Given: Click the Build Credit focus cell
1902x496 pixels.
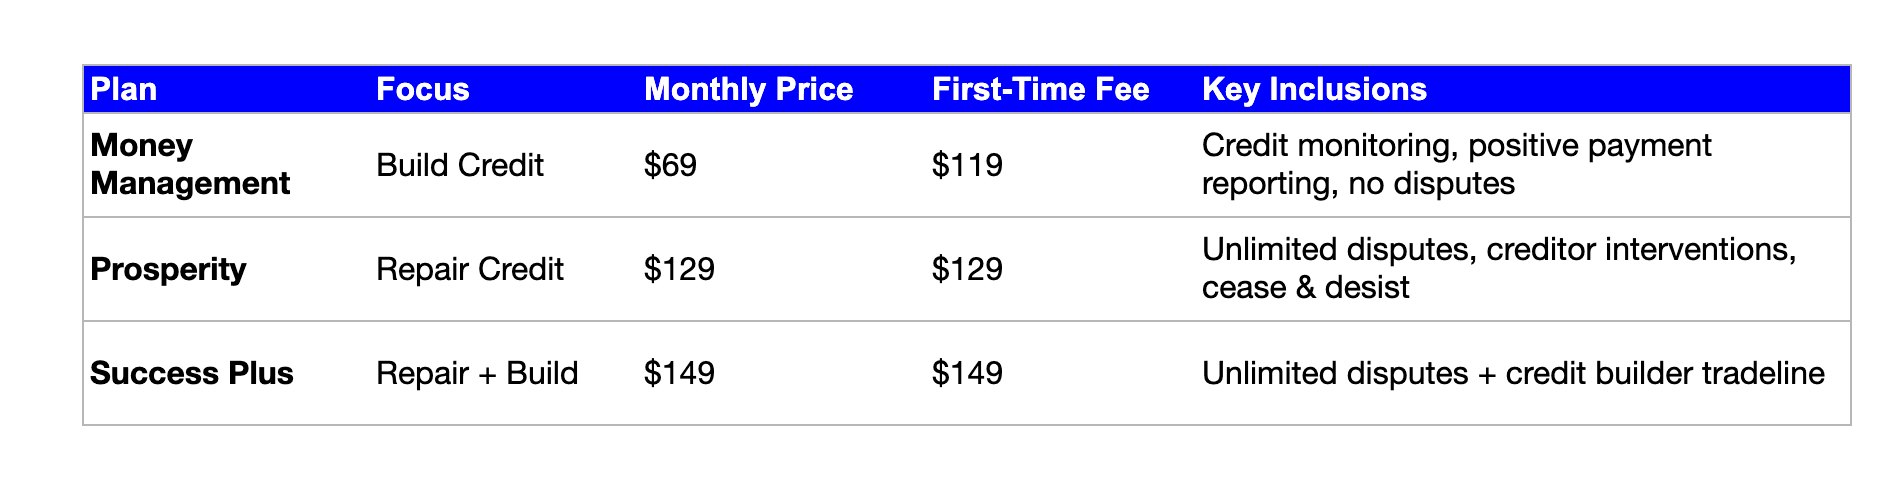Looking at the screenshot, I should (x=460, y=165).
